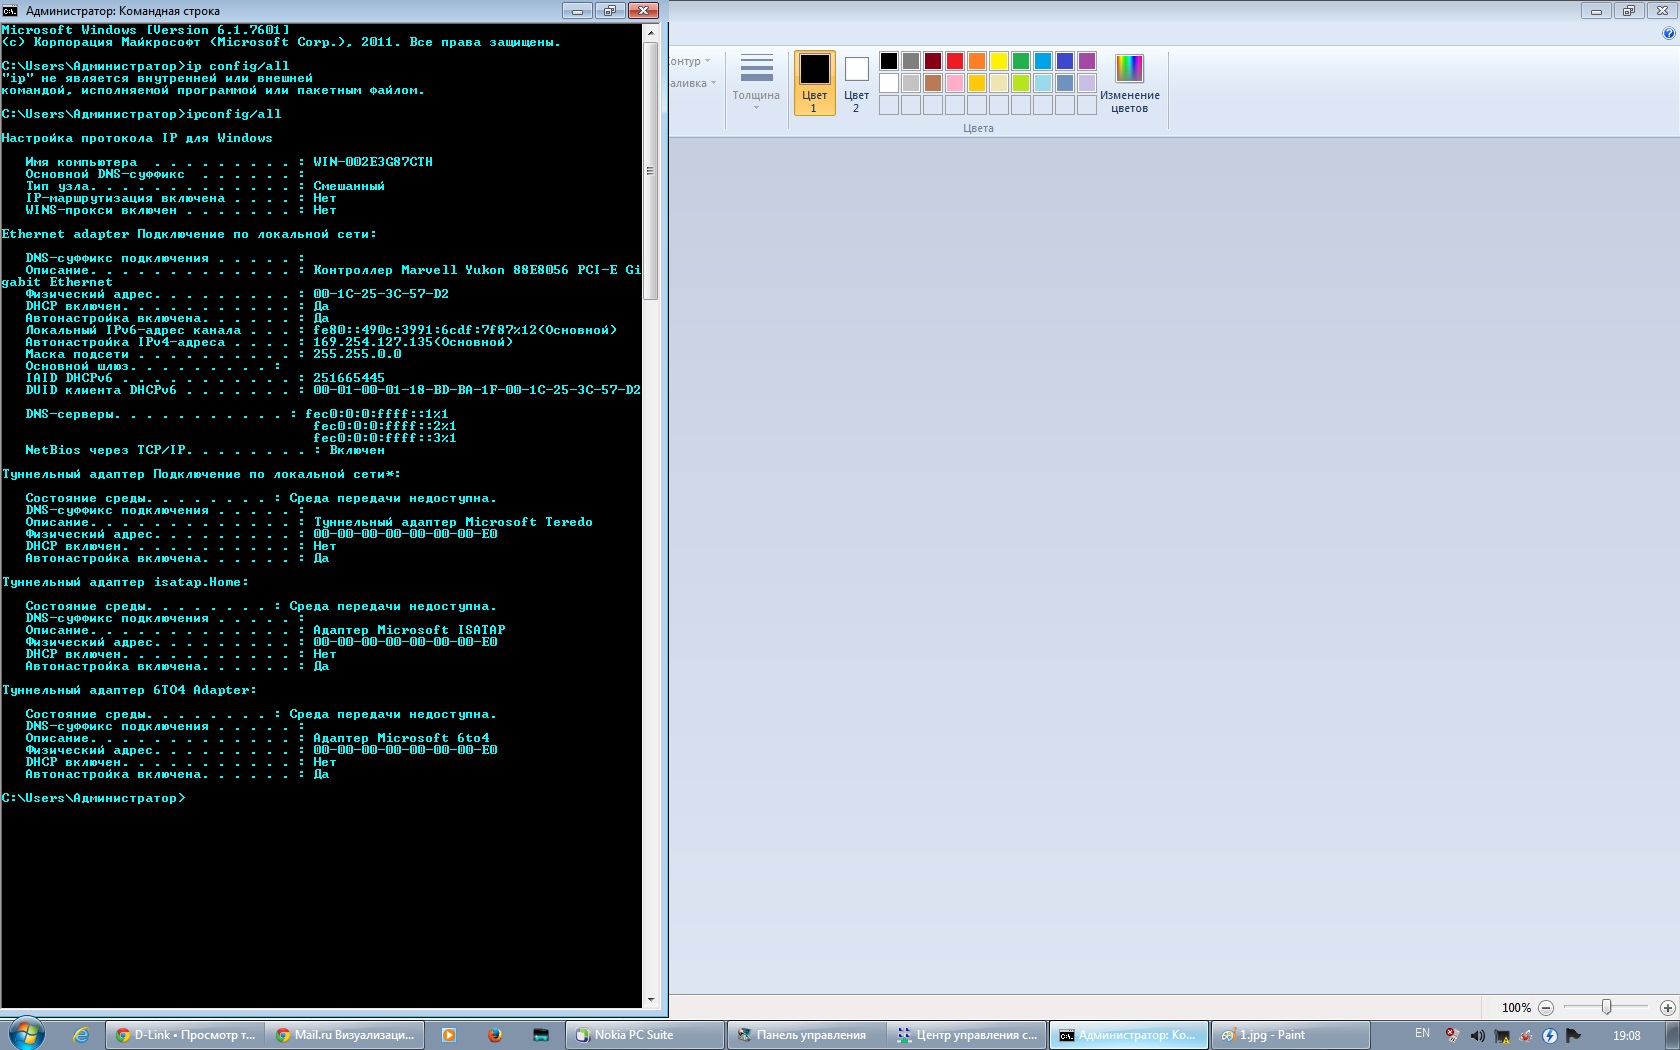Viewport: 1680px width, 1050px height.
Task: Click the Action Center flag tray icon
Action: pos(1573,1036)
